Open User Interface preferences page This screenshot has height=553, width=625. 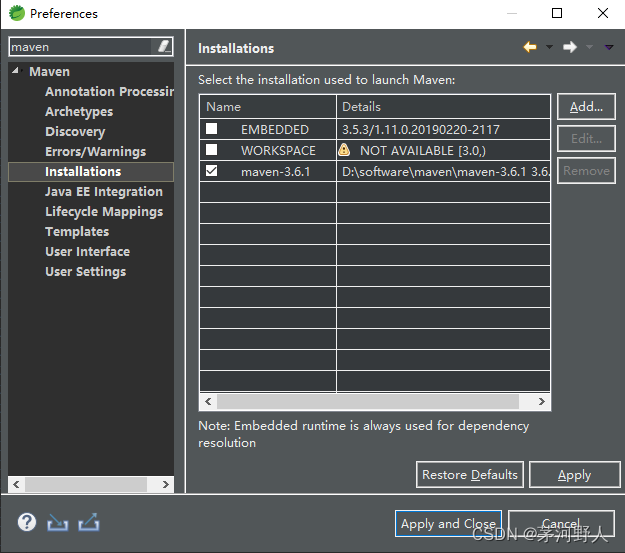[x=87, y=252]
